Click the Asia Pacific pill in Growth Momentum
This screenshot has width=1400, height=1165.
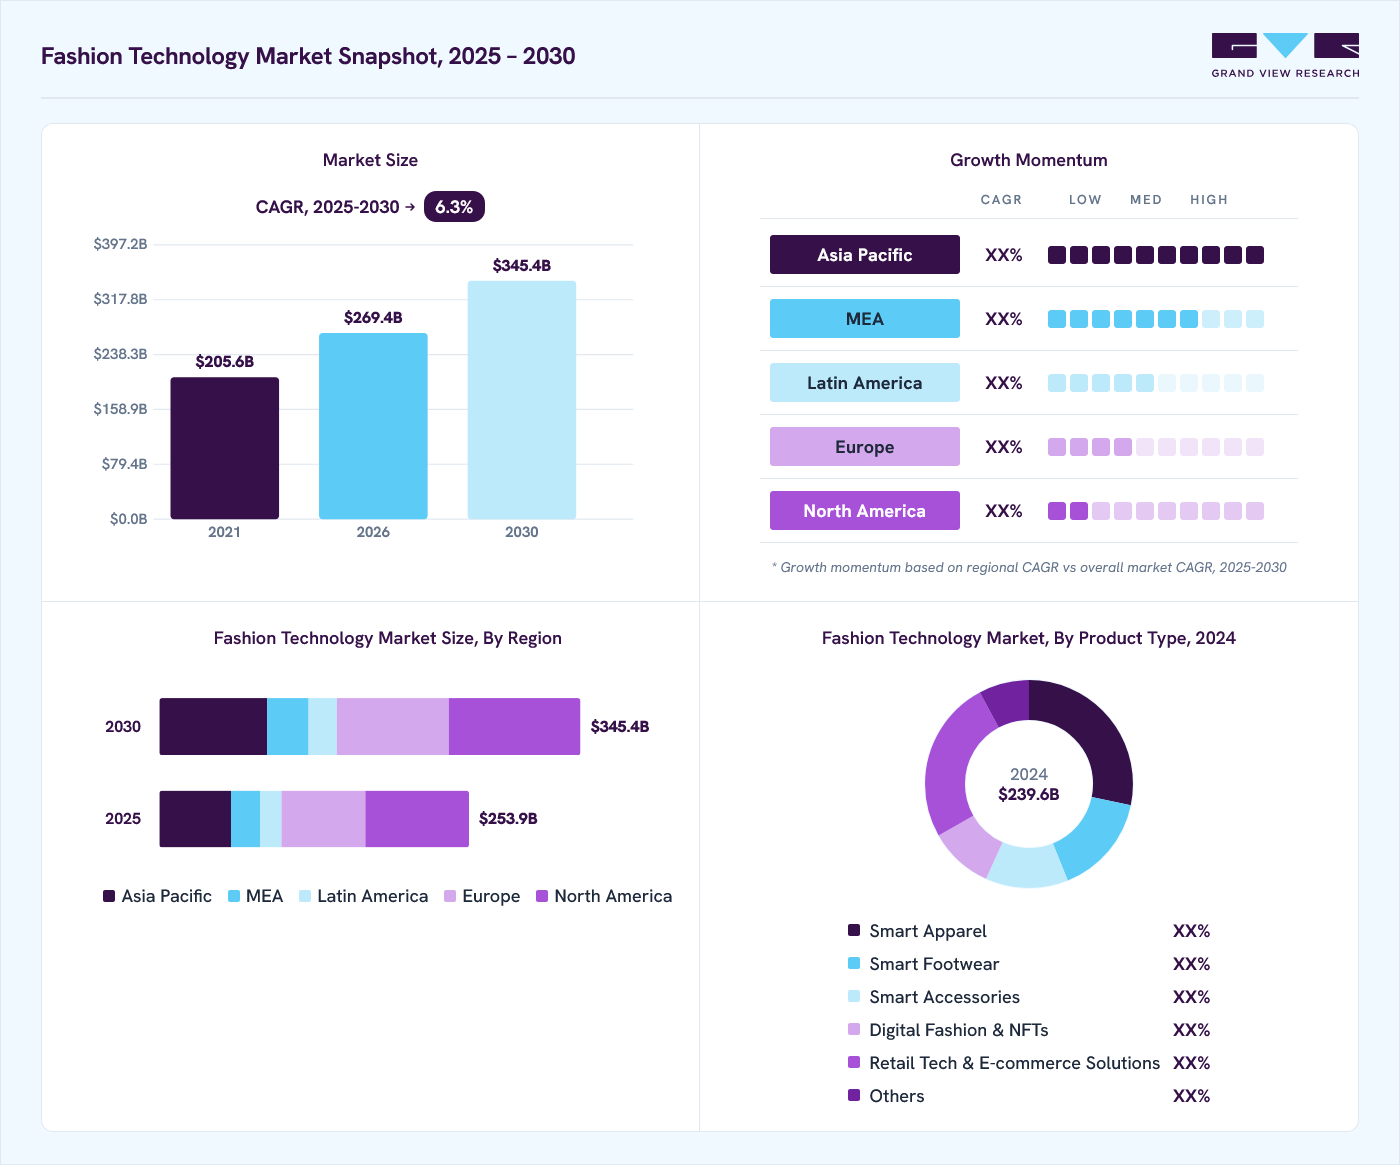(865, 255)
